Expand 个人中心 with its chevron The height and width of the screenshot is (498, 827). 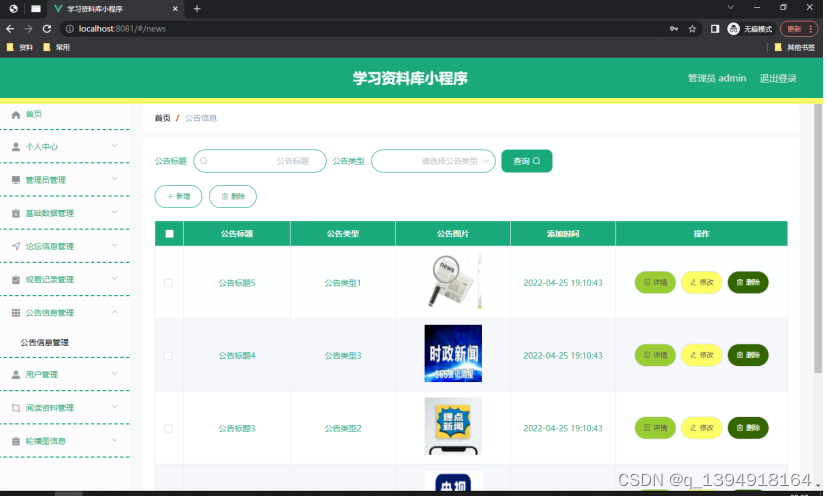[x=114, y=146]
